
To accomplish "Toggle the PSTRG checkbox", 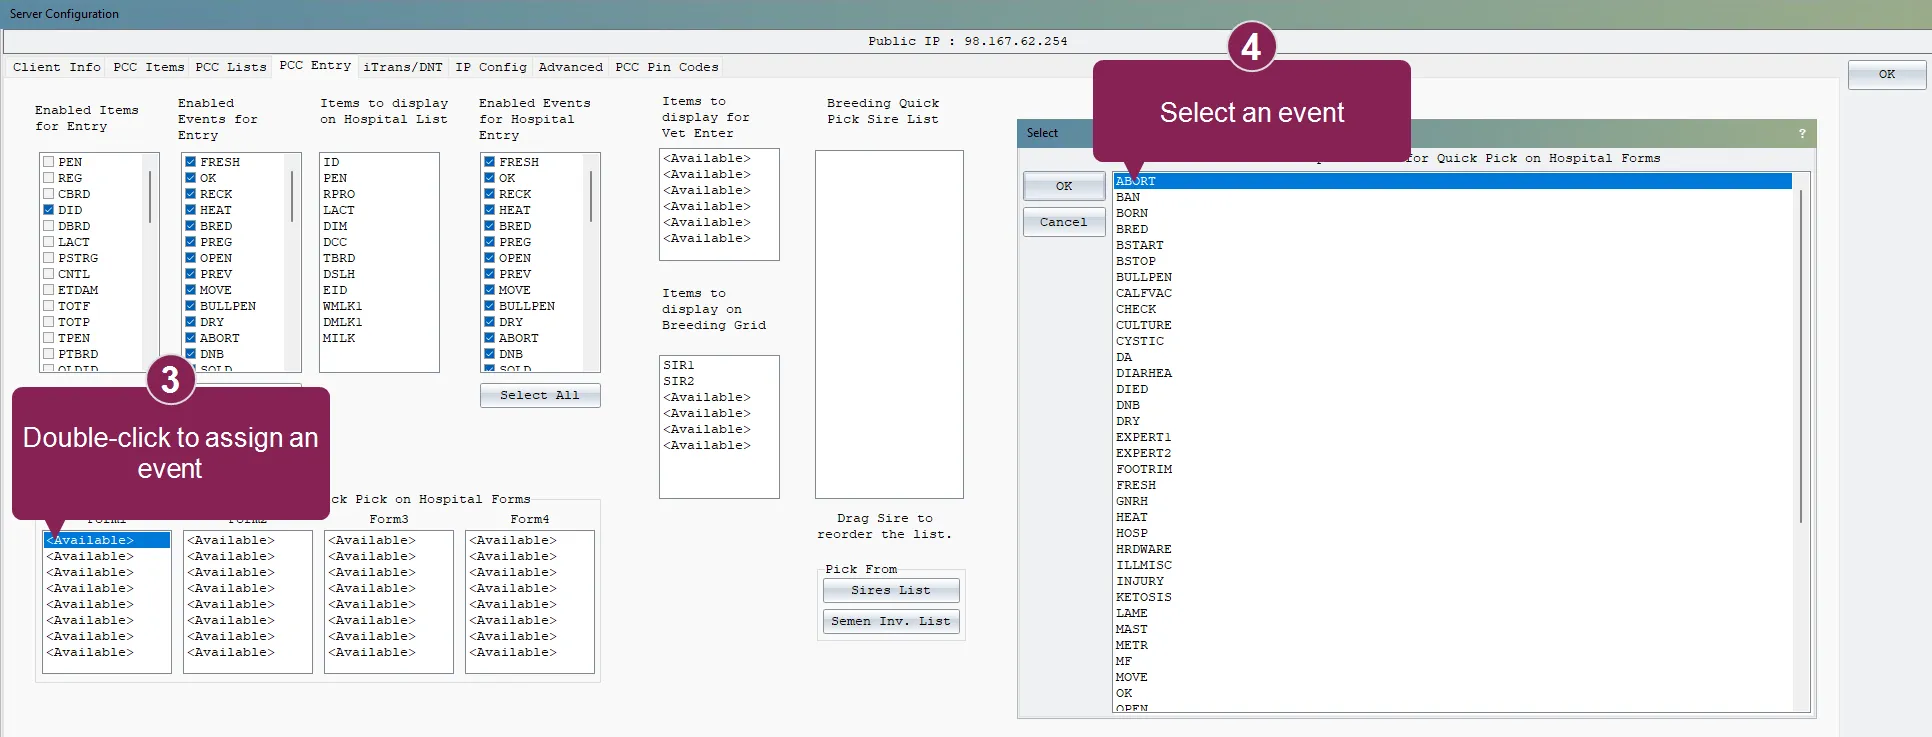I will pyautogui.click(x=48, y=258).
